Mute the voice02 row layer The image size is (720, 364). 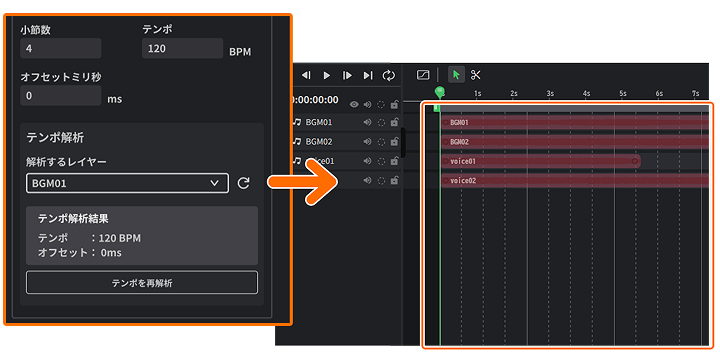pos(367,180)
